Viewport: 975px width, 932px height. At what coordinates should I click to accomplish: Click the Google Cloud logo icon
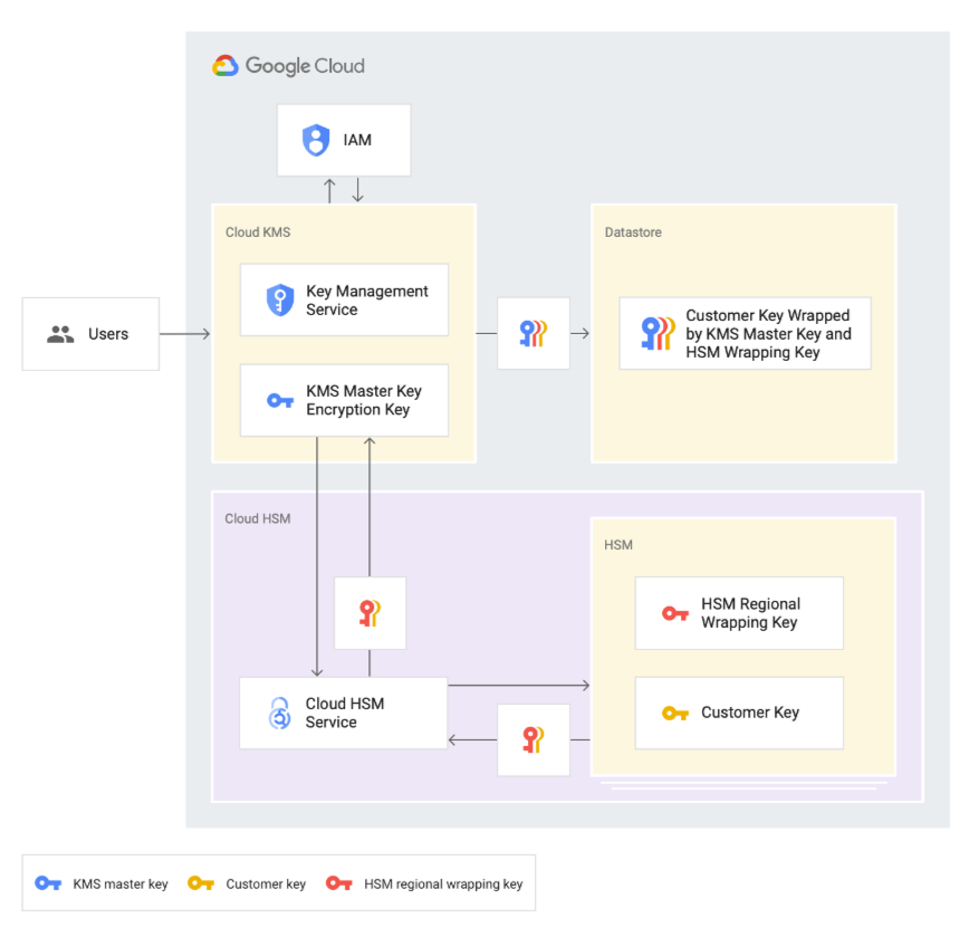[225, 65]
